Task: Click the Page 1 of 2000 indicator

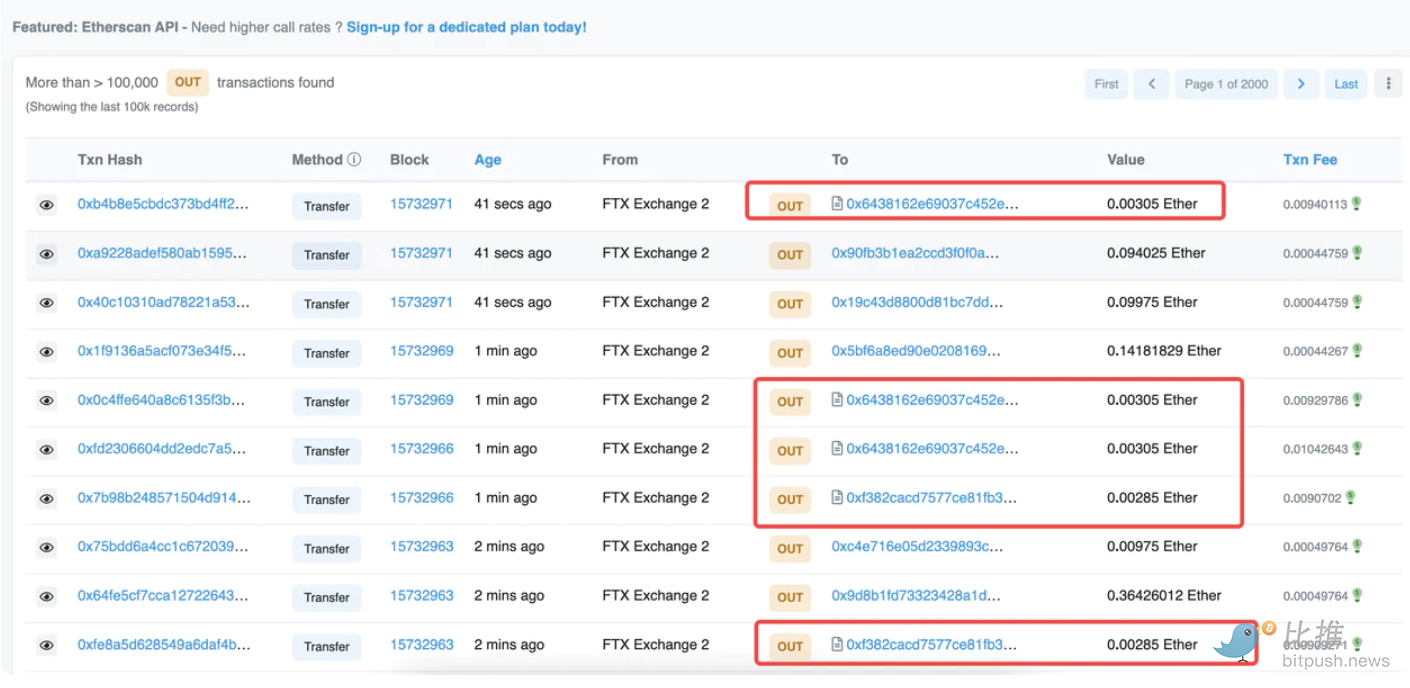Action: pyautogui.click(x=1226, y=84)
